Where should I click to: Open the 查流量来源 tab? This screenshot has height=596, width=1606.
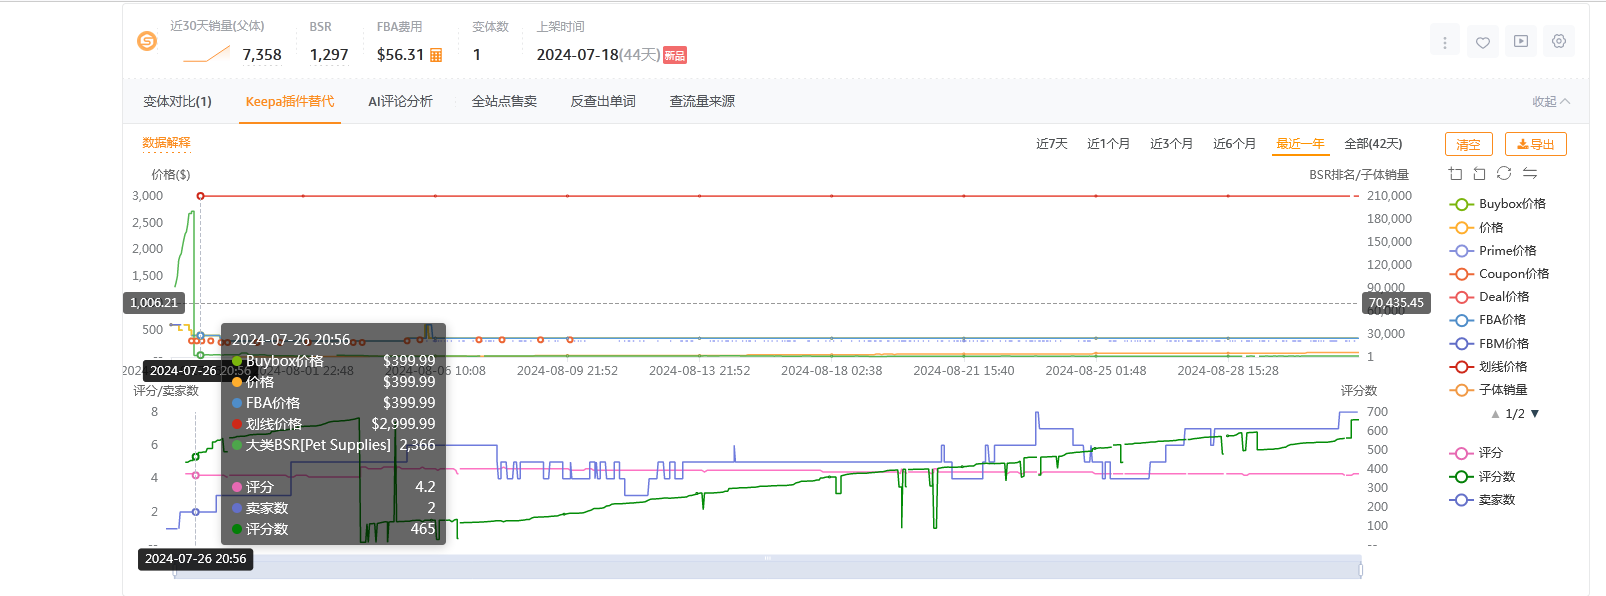point(702,102)
